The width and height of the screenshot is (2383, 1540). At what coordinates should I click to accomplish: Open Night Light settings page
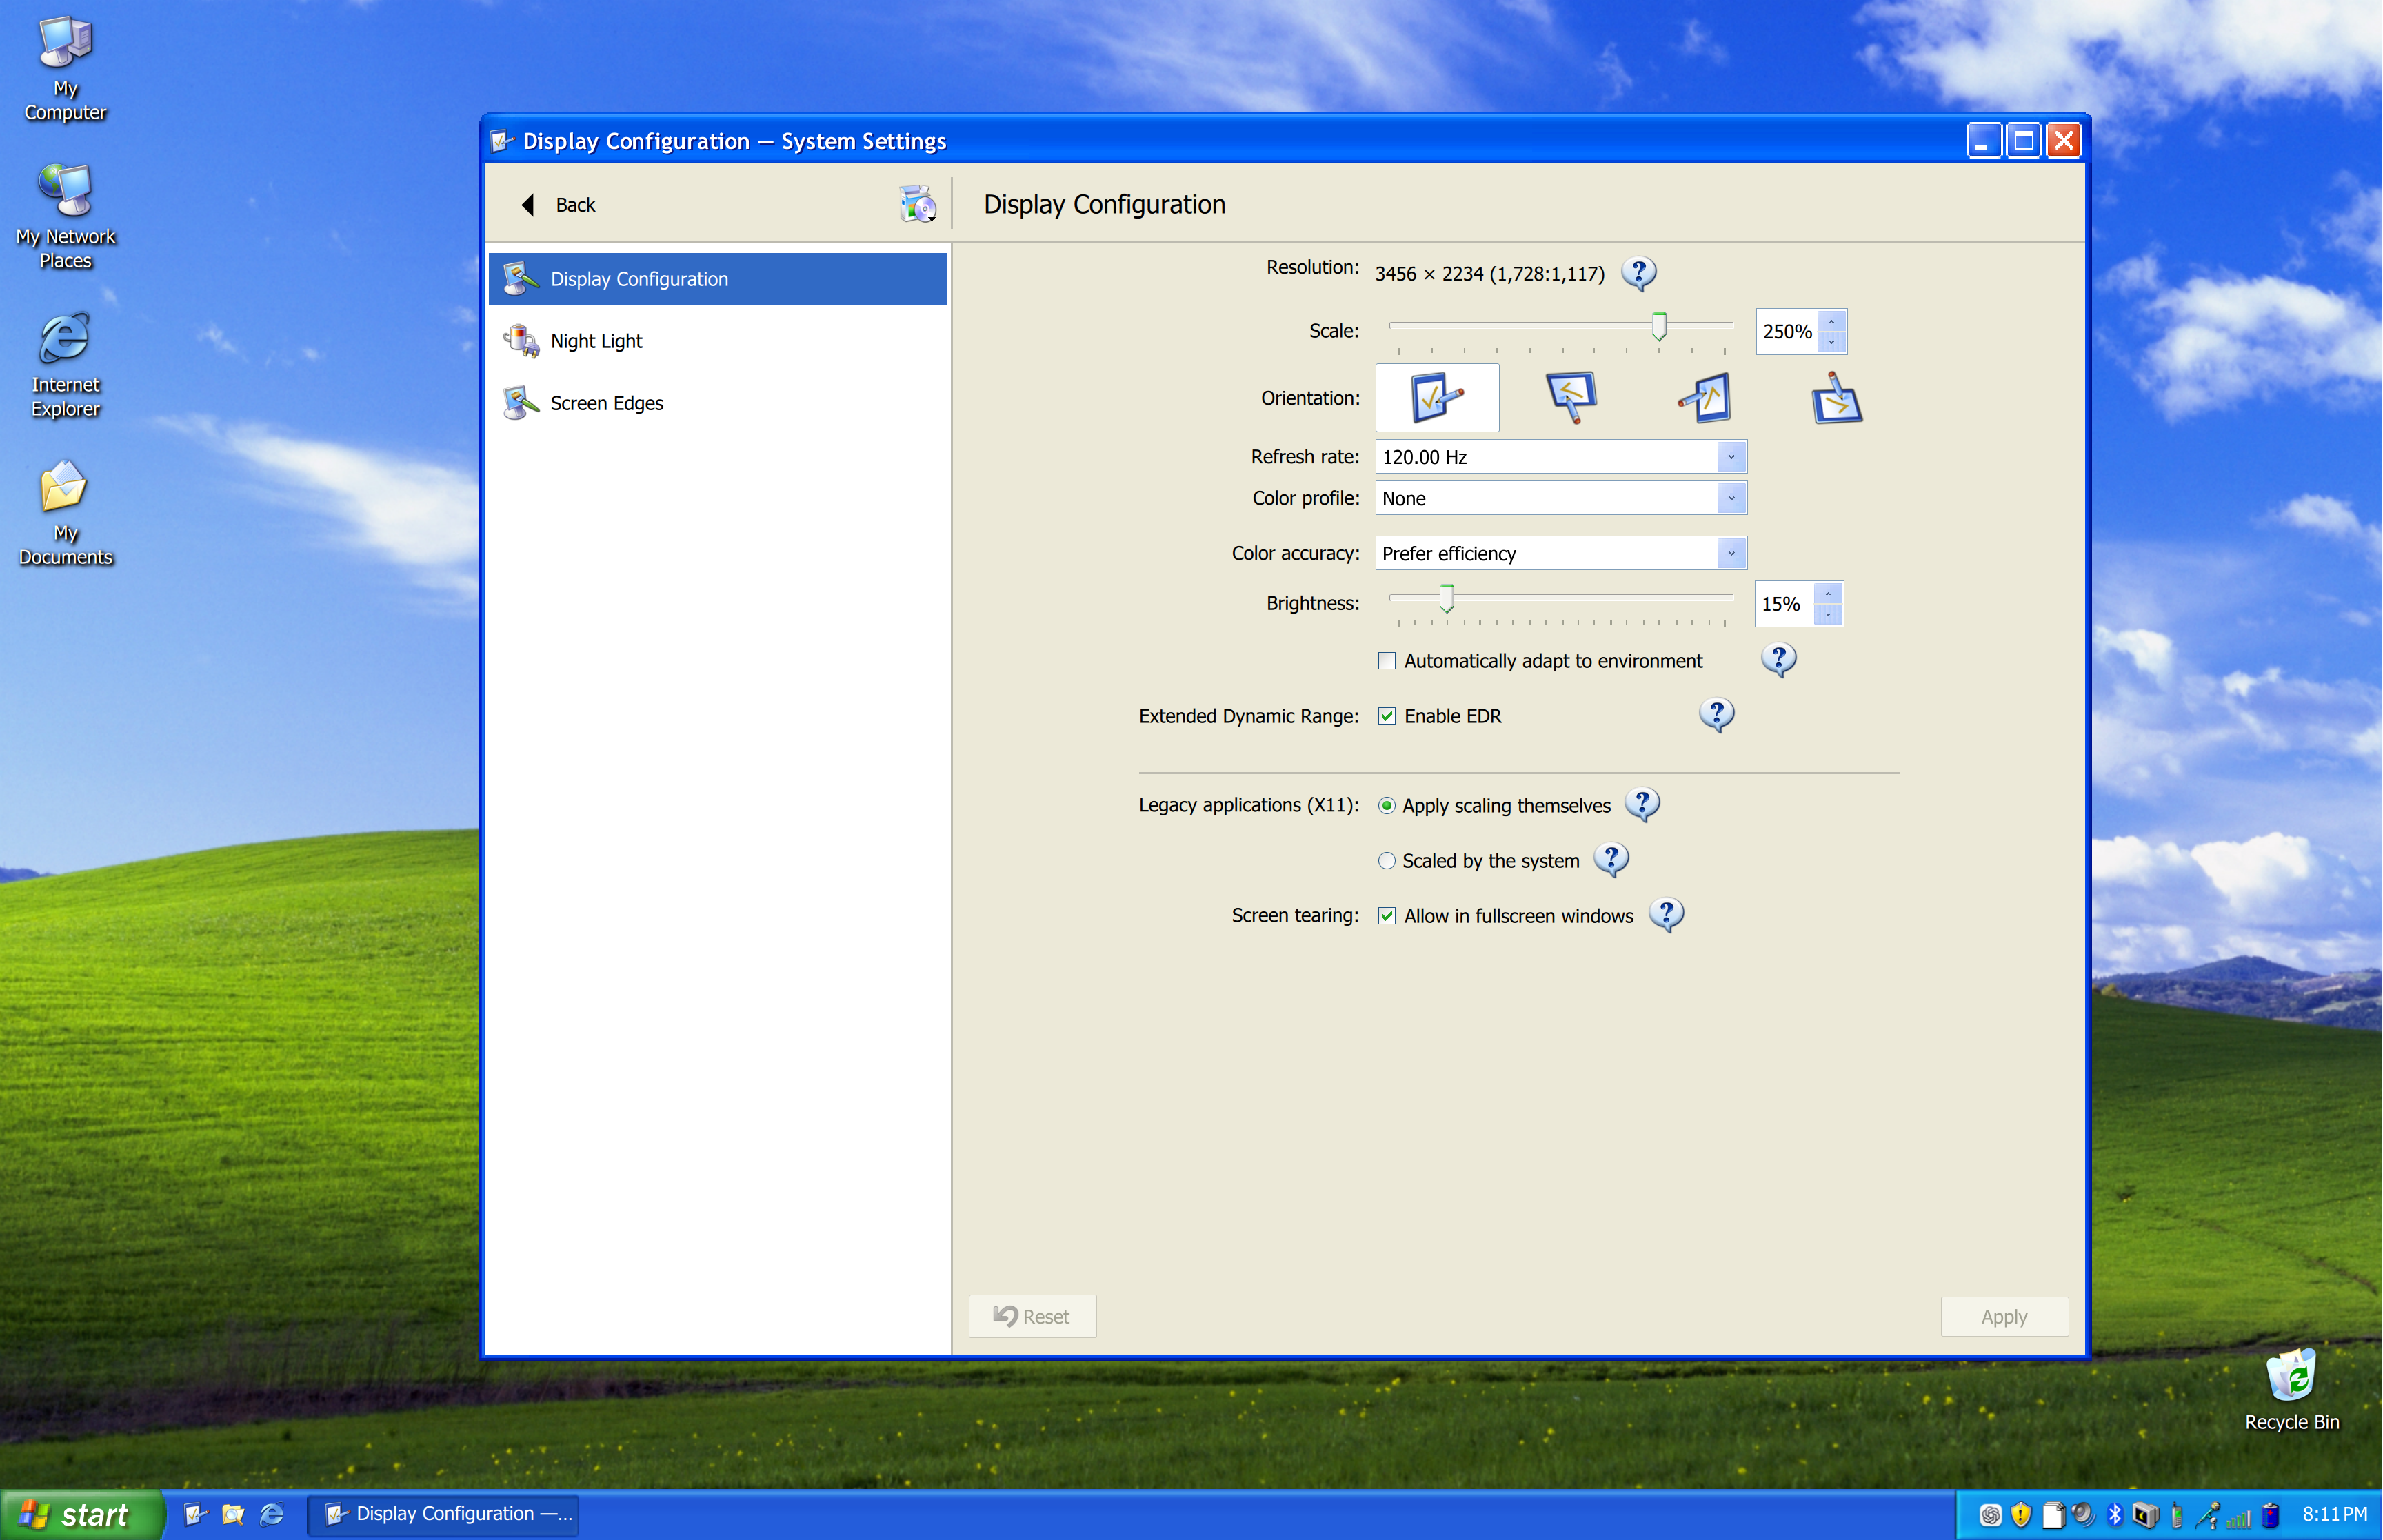click(717, 341)
